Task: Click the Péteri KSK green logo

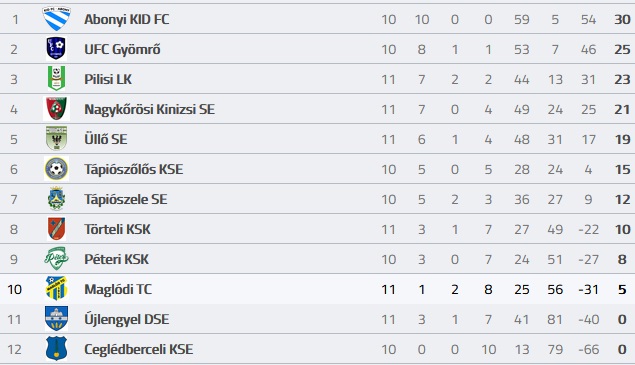Action: tap(56, 258)
